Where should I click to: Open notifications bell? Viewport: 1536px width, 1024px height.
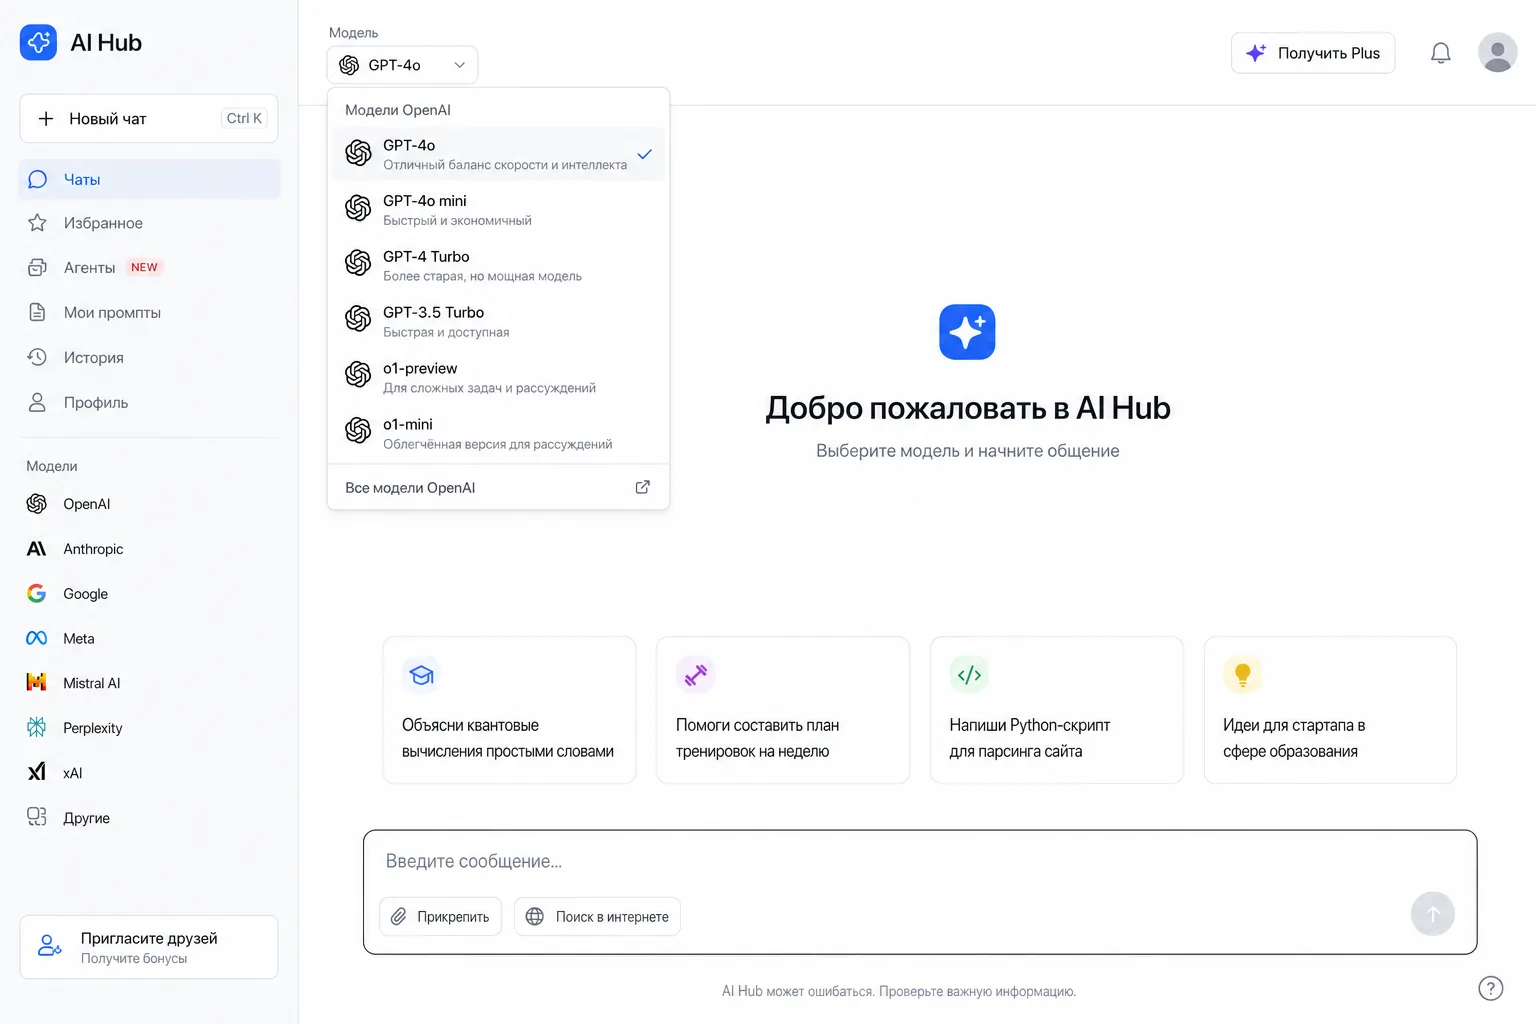point(1440,53)
